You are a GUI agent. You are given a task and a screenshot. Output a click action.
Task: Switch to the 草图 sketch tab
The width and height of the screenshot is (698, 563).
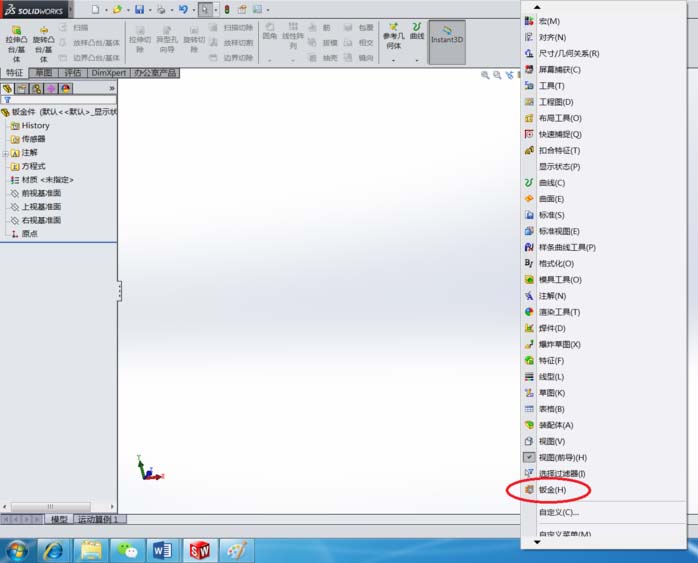pyautogui.click(x=44, y=73)
